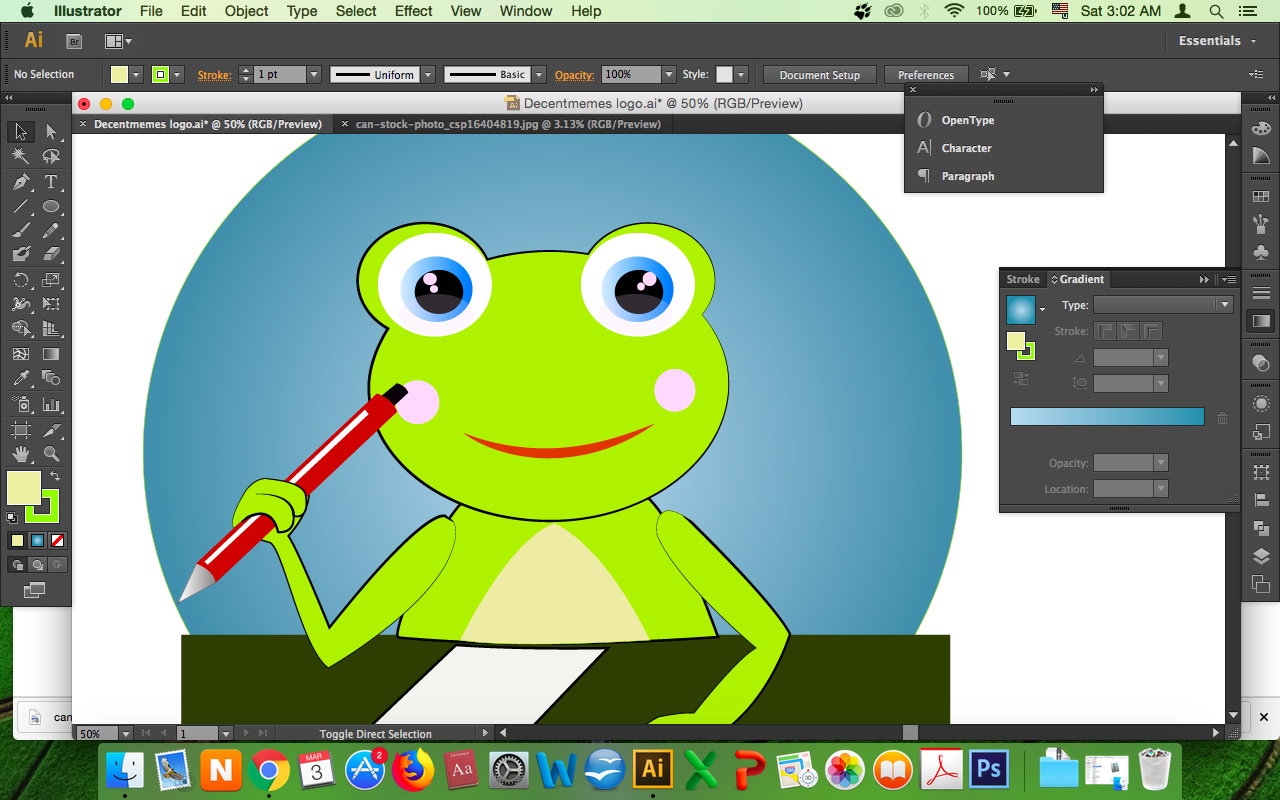Open the Window menu
This screenshot has width=1280, height=800.
tap(525, 11)
